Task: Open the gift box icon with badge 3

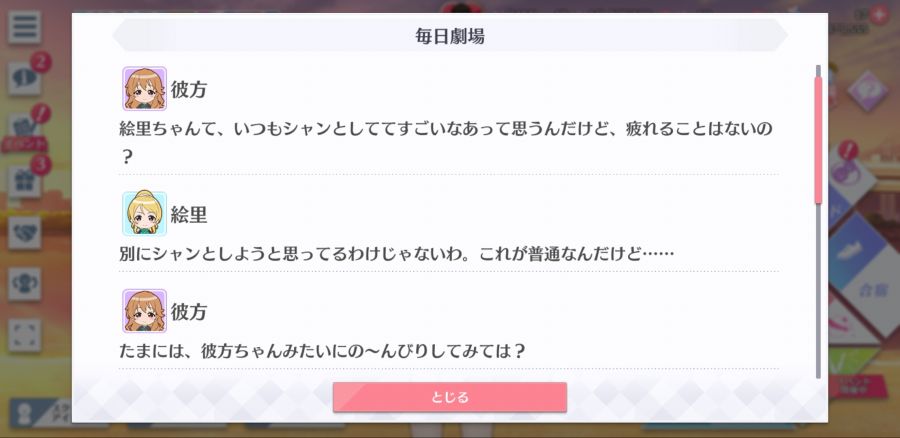Action: pos(25,181)
